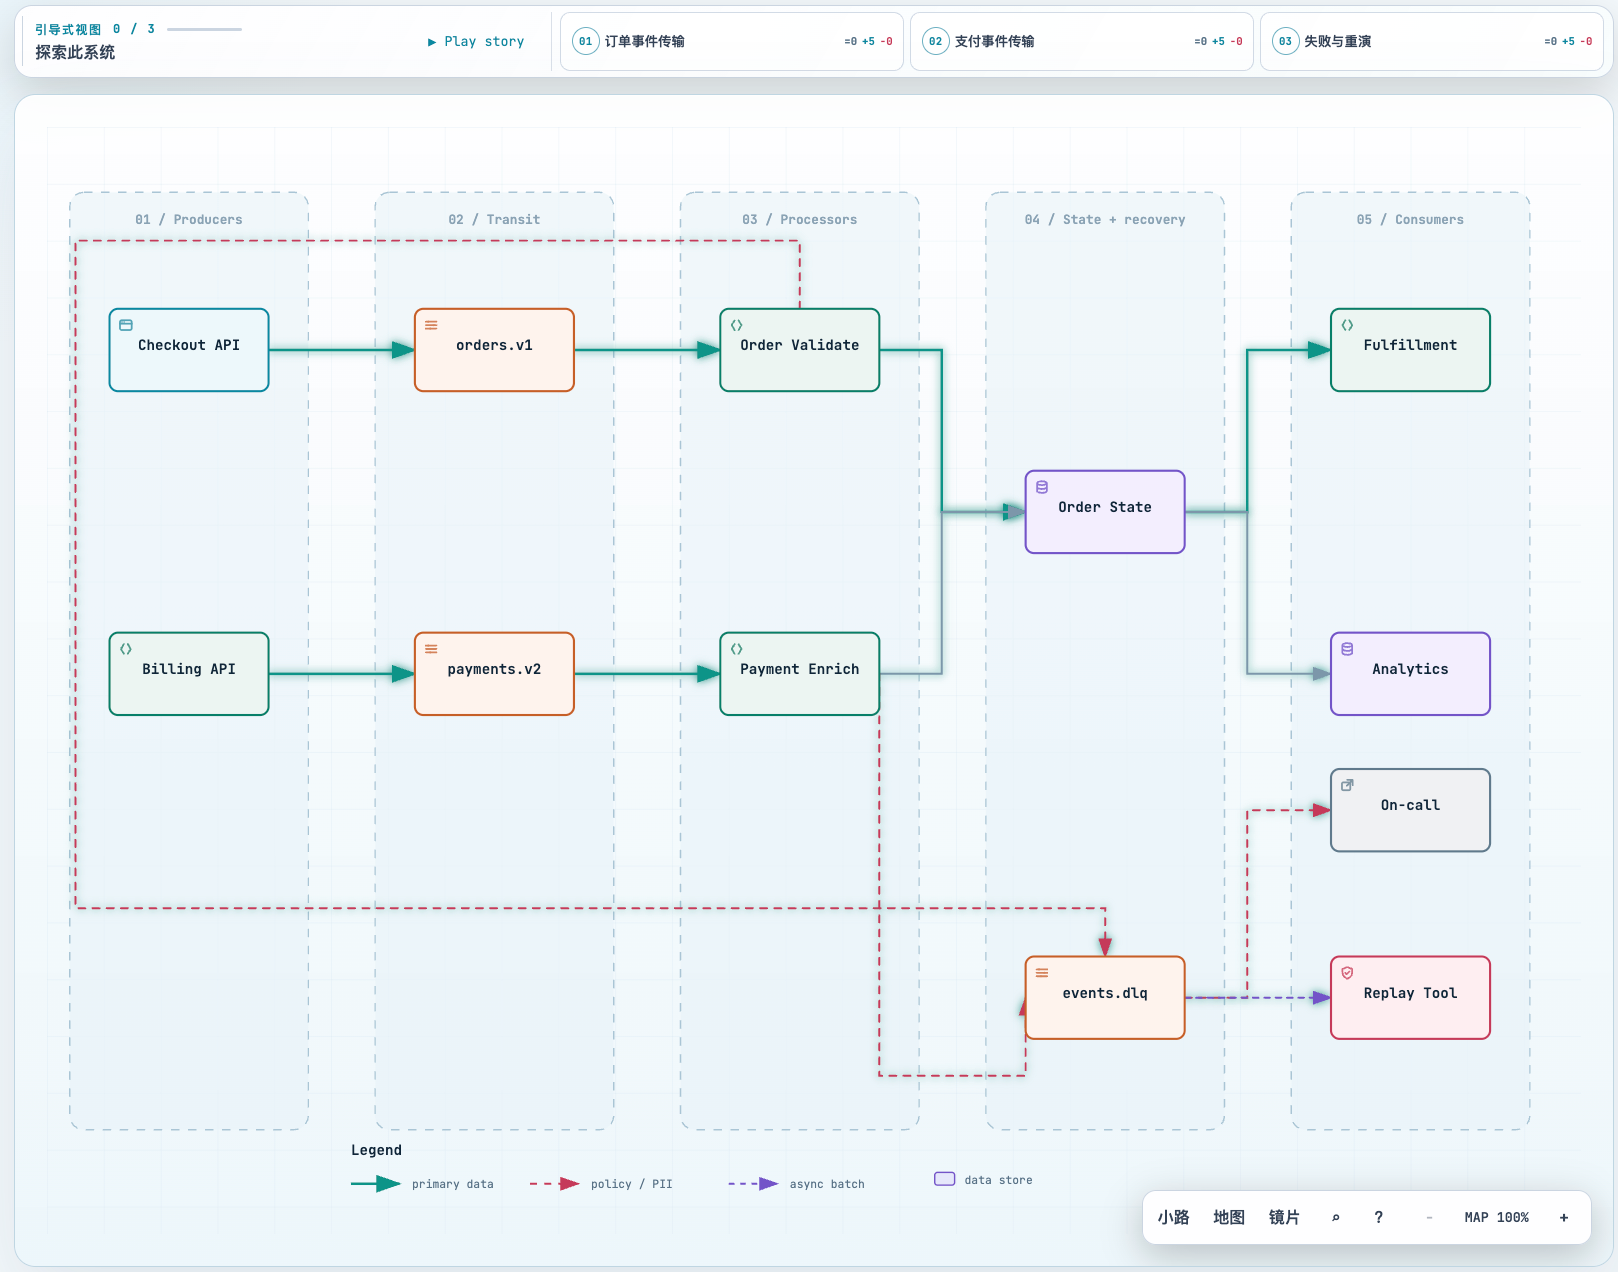Click the 引导式视图 0 / 3 label
Viewport: 1618px width, 1272px height.
coord(95,29)
